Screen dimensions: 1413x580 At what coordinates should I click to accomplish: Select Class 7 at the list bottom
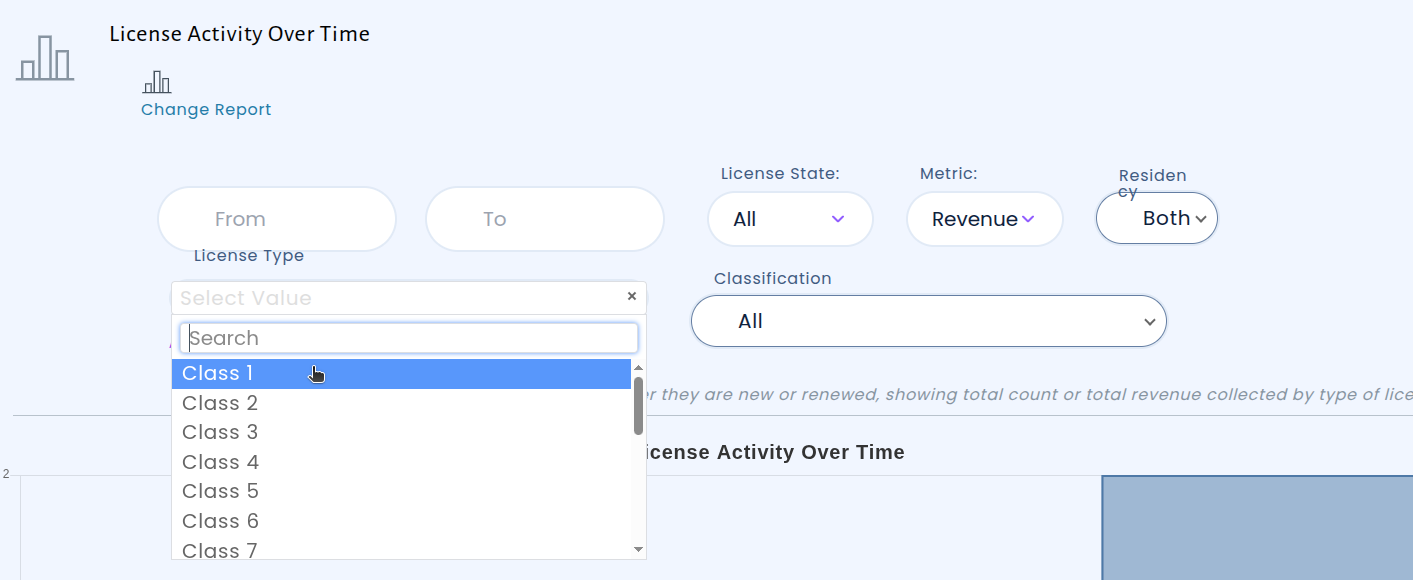(401, 549)
